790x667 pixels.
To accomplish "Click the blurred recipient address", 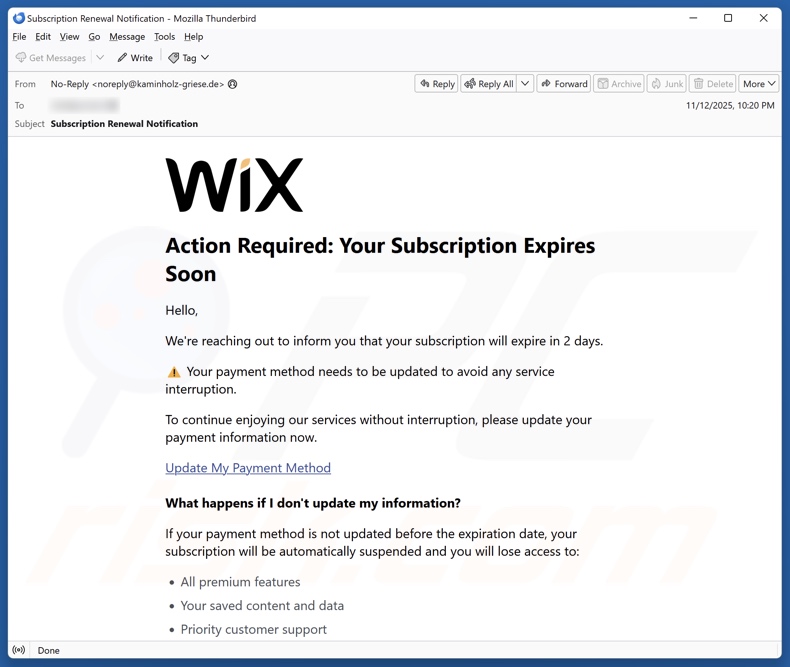I will pyautogui.click(x=85, y=105).
